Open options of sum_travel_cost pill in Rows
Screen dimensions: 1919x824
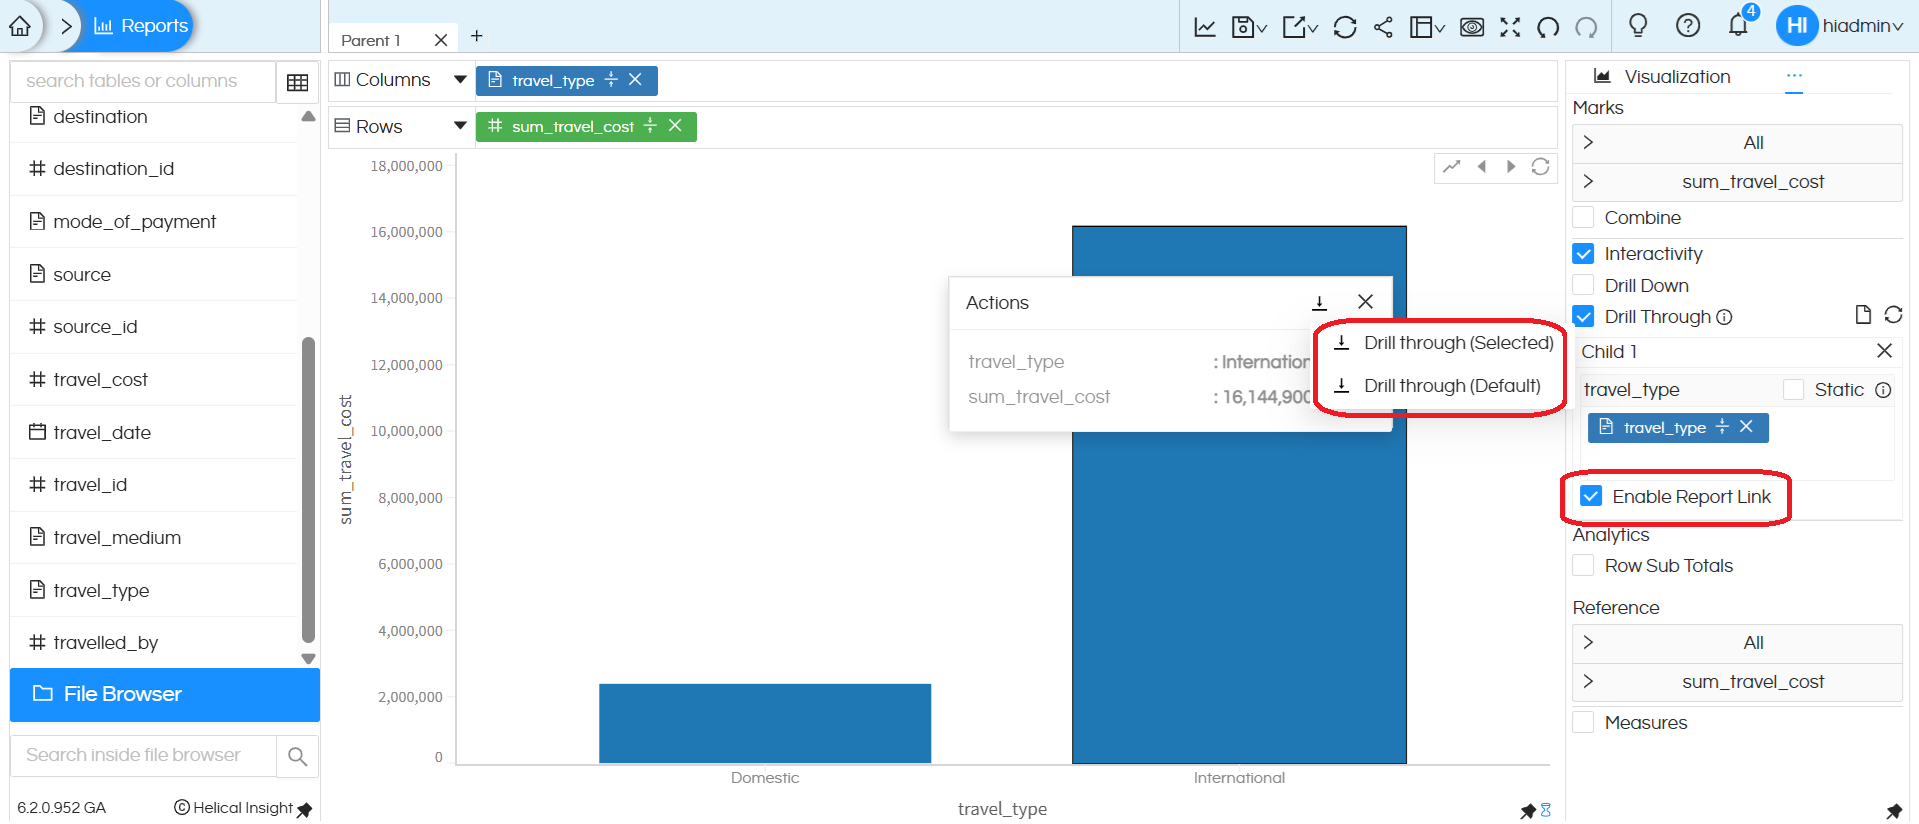point(650,126)
